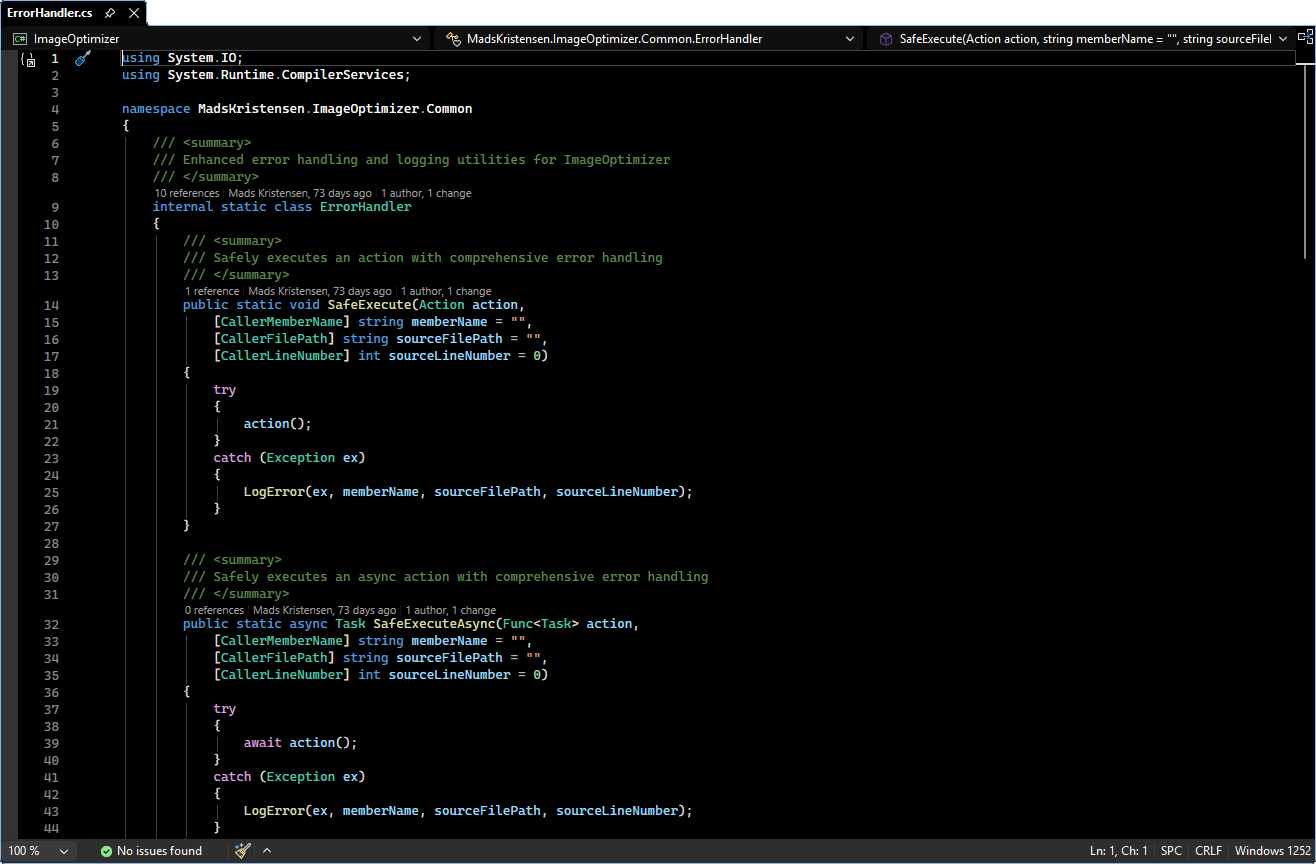Click the screwdriver quick actions icon on line 1
Screen dimensions: 1316x864
[x=83, y=59]
